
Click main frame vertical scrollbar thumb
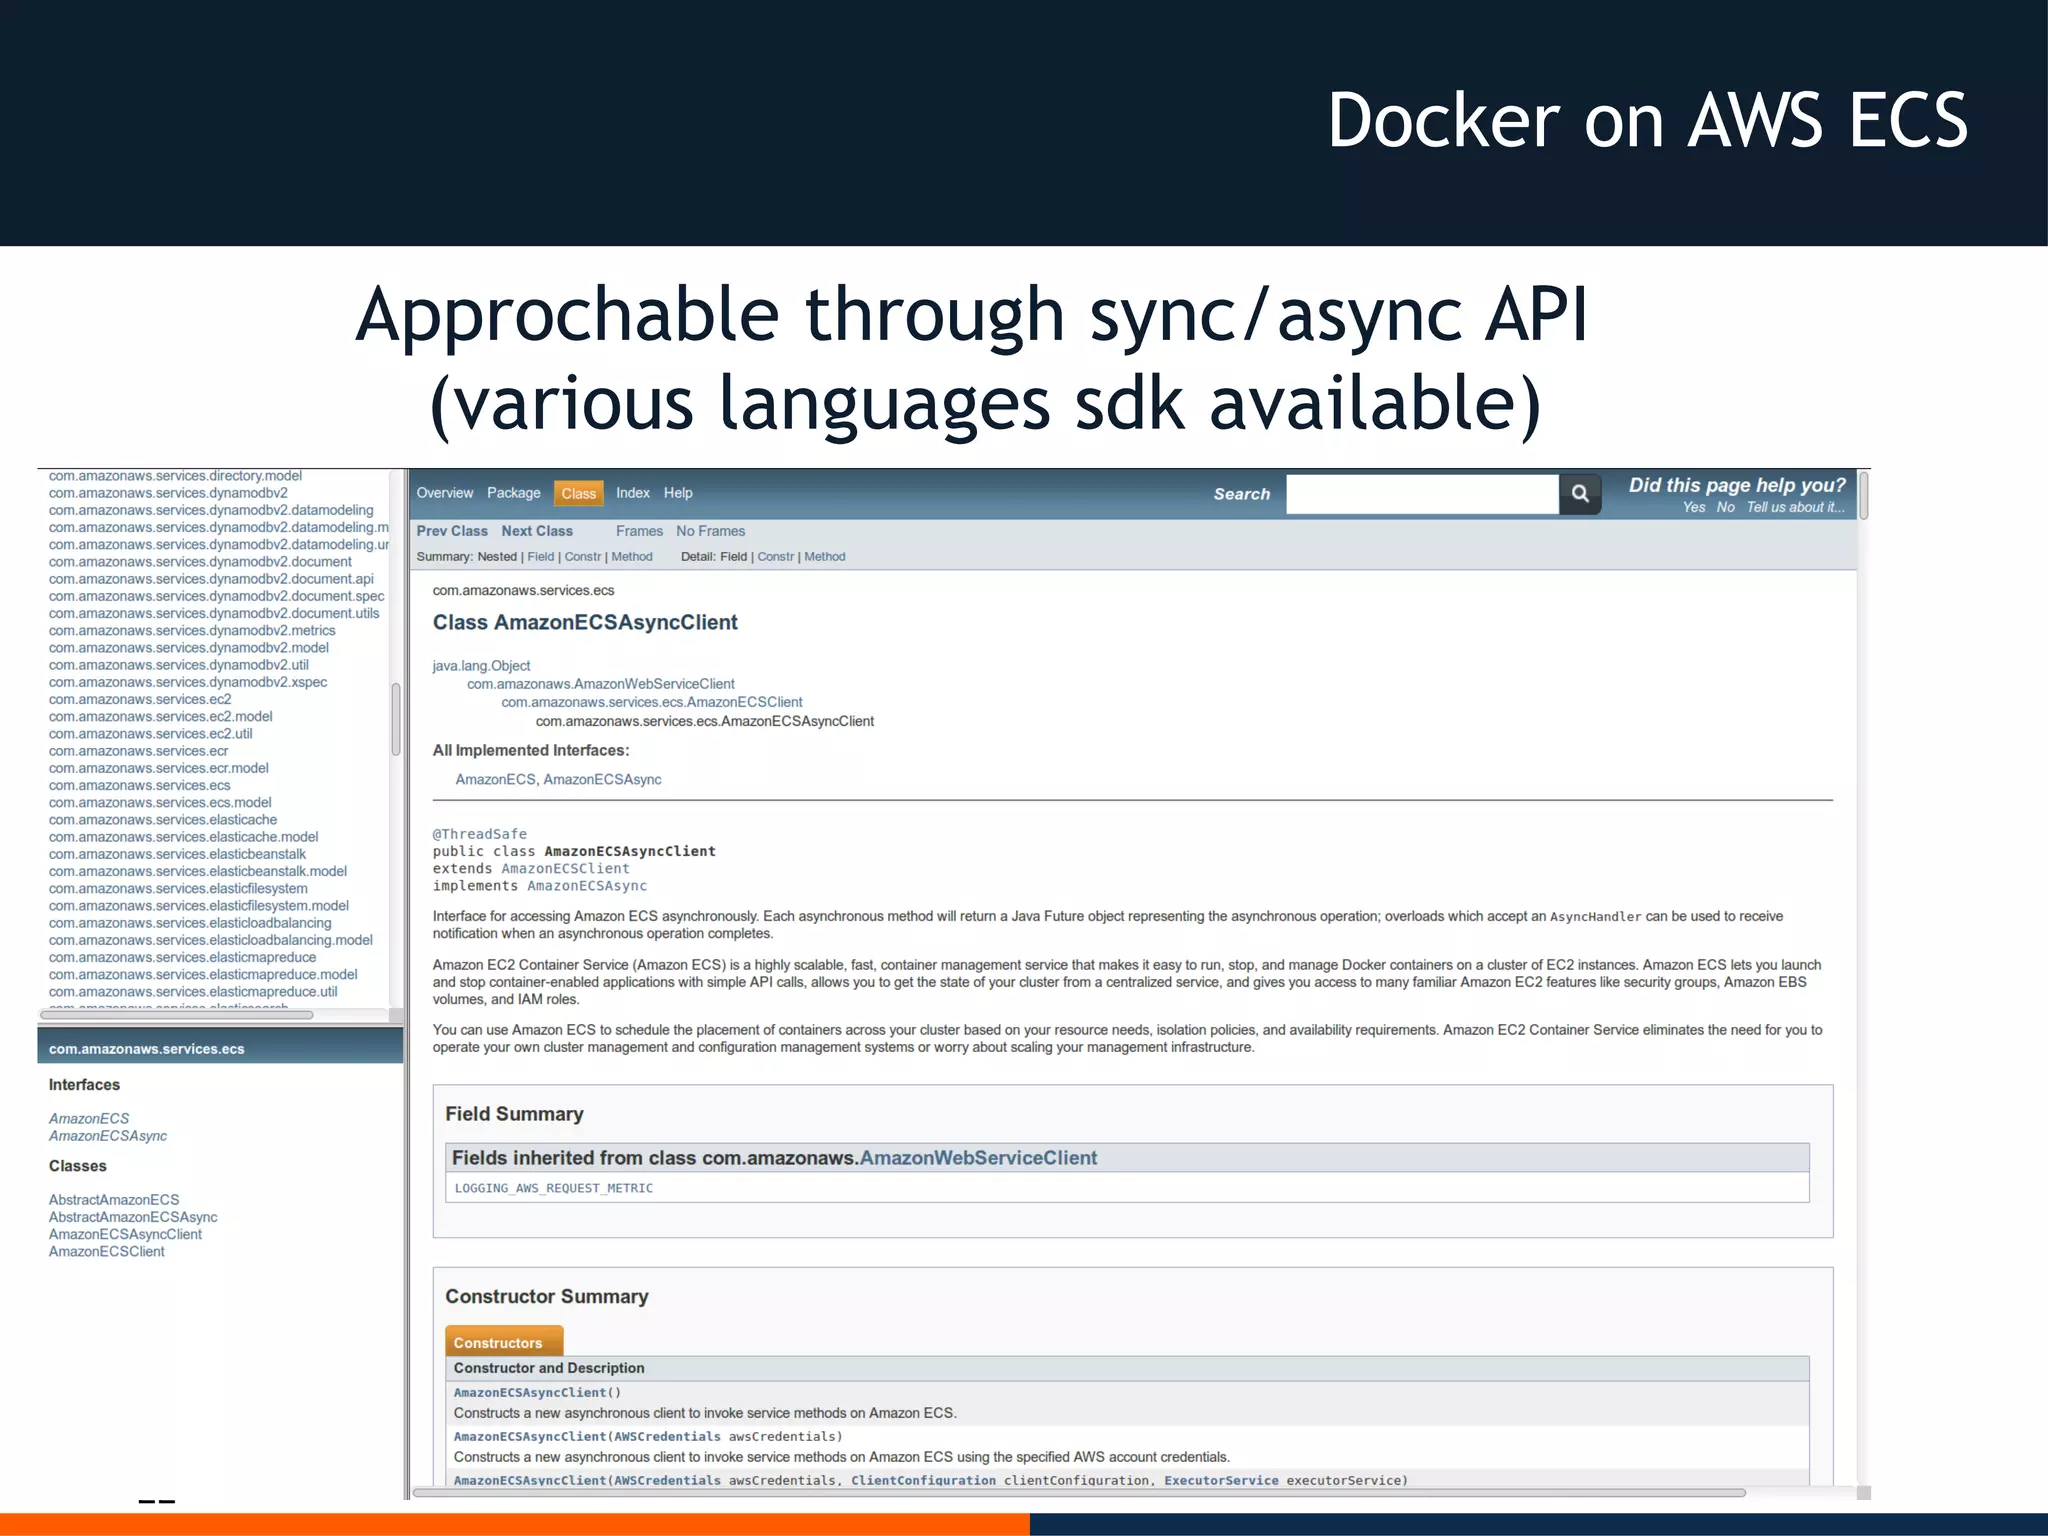point(1864,496)
